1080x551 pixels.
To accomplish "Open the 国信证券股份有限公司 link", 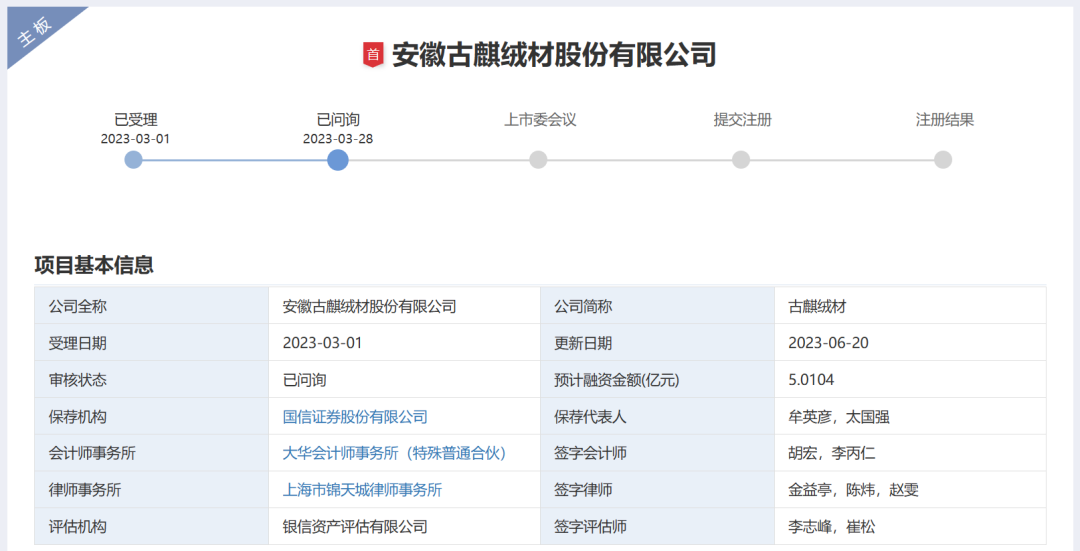I will 355,417.
